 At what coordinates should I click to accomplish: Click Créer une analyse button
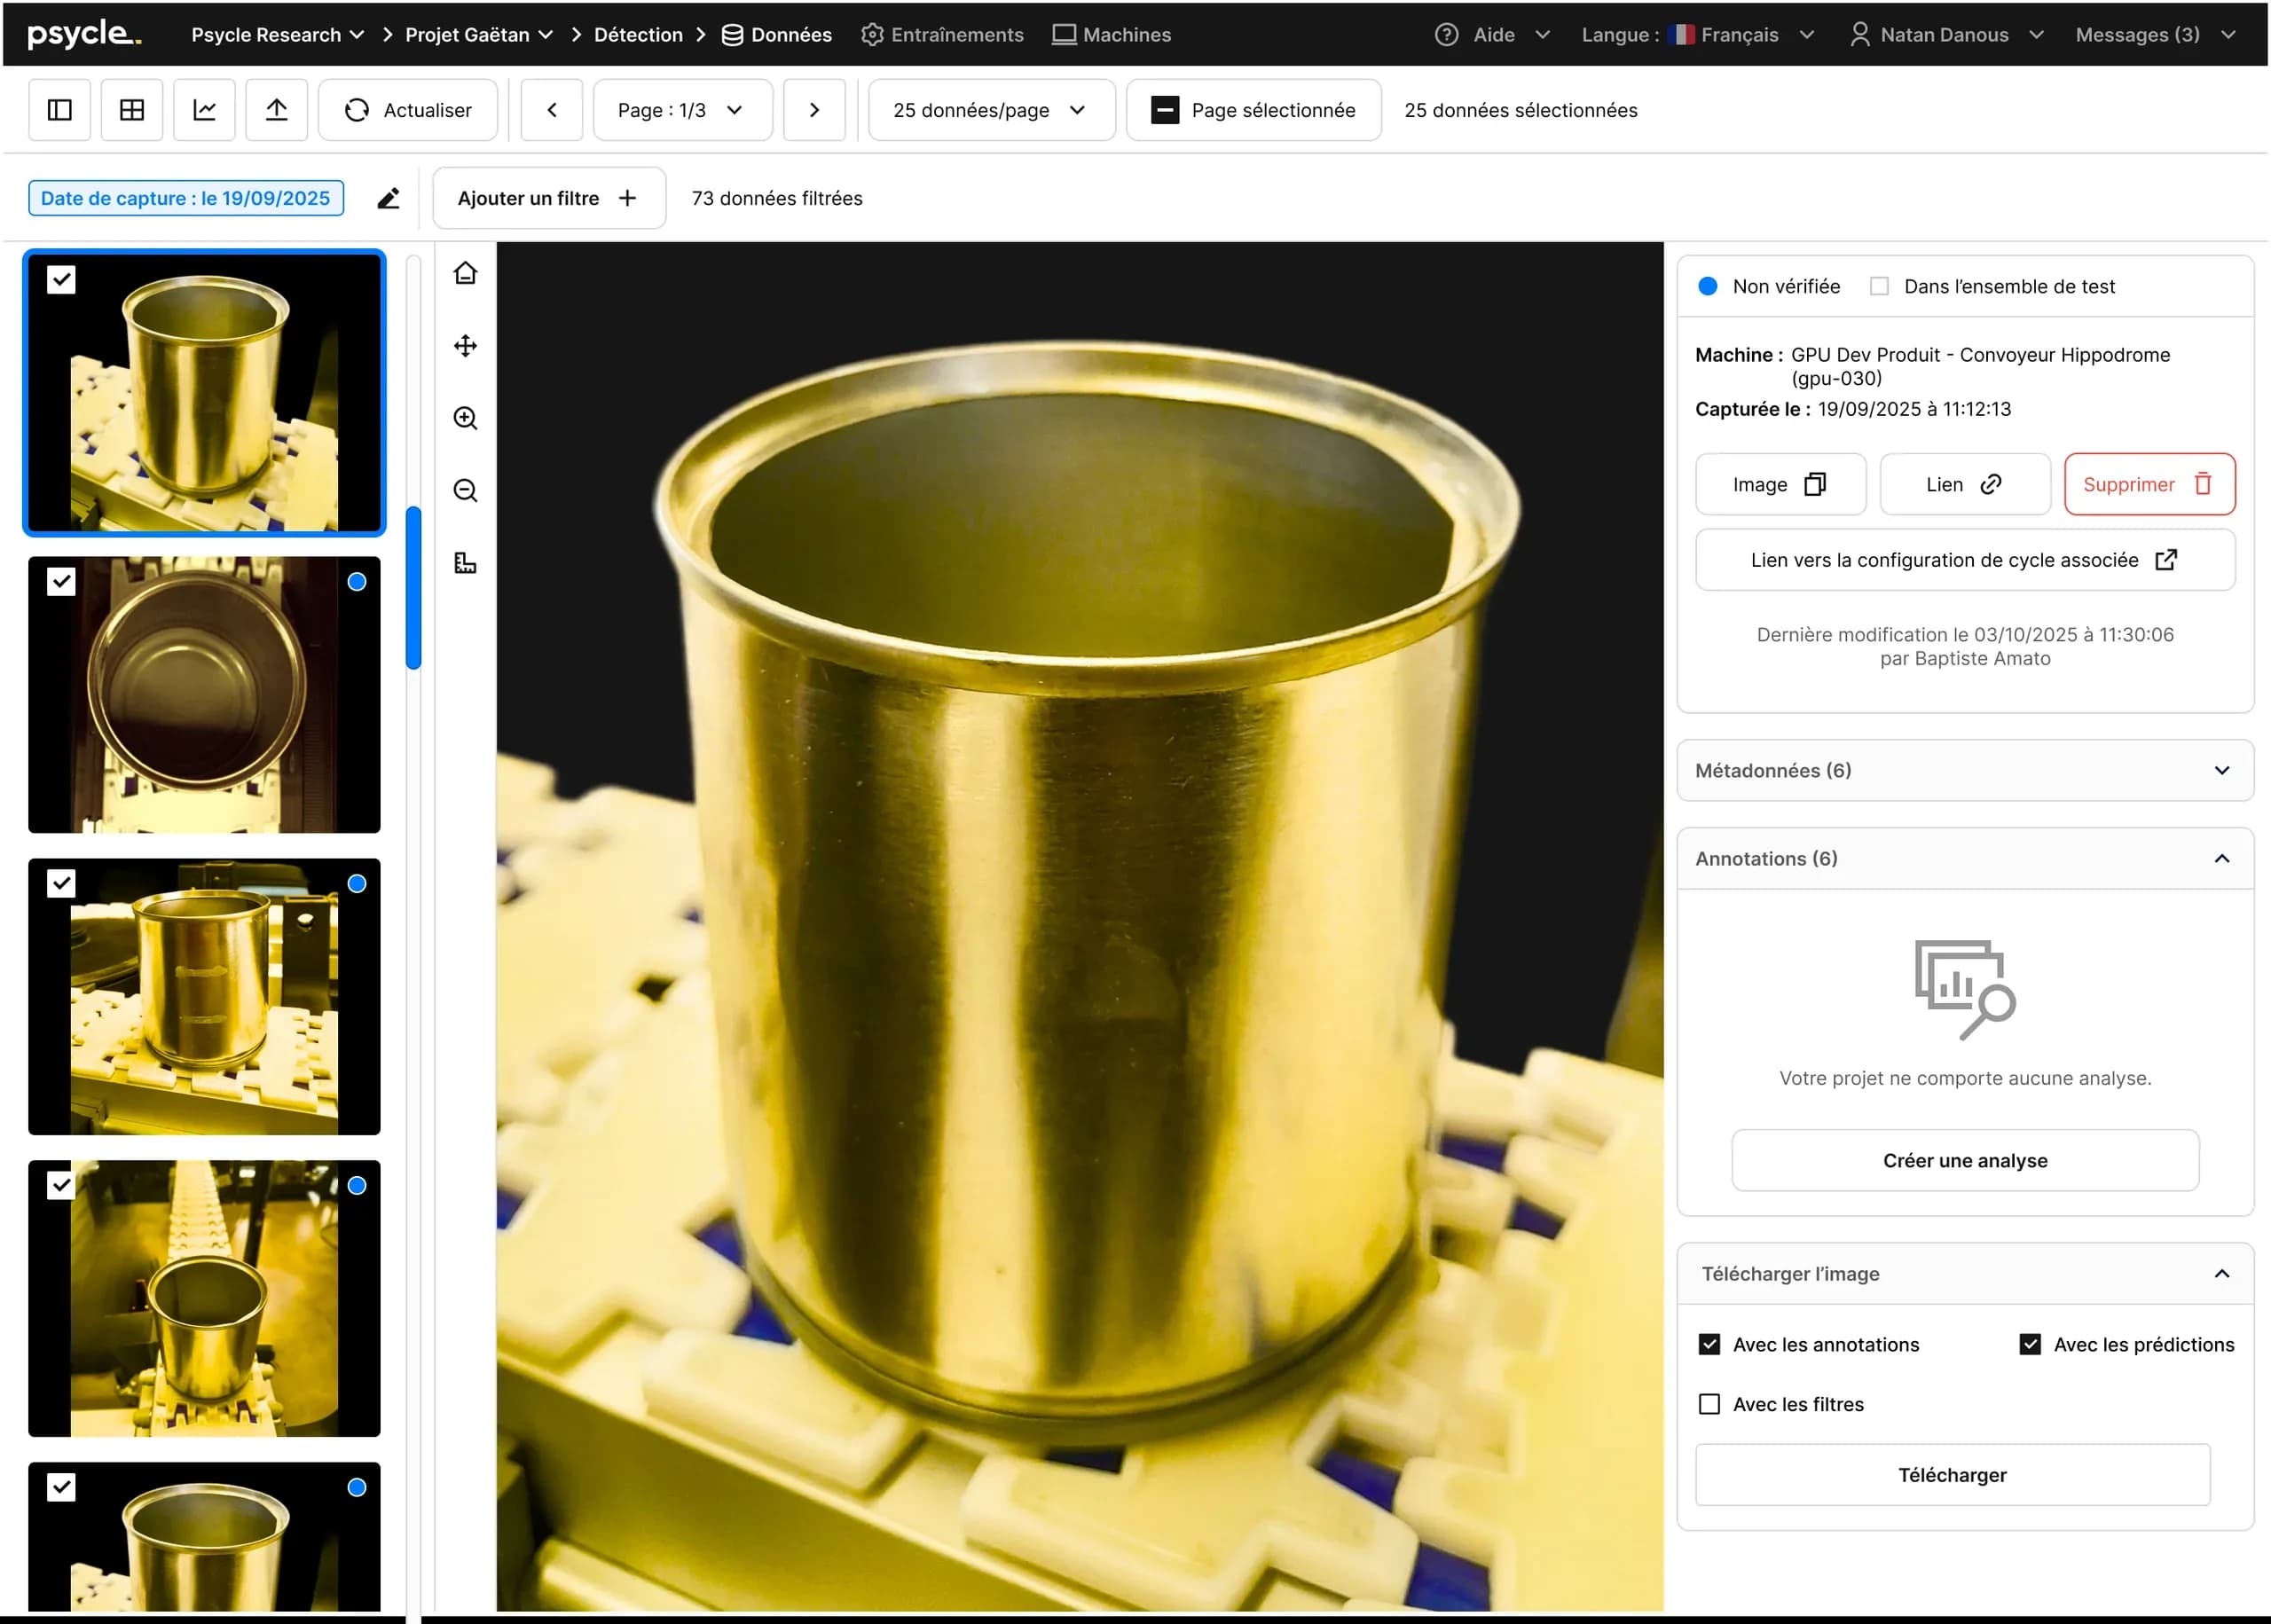1965,1161
